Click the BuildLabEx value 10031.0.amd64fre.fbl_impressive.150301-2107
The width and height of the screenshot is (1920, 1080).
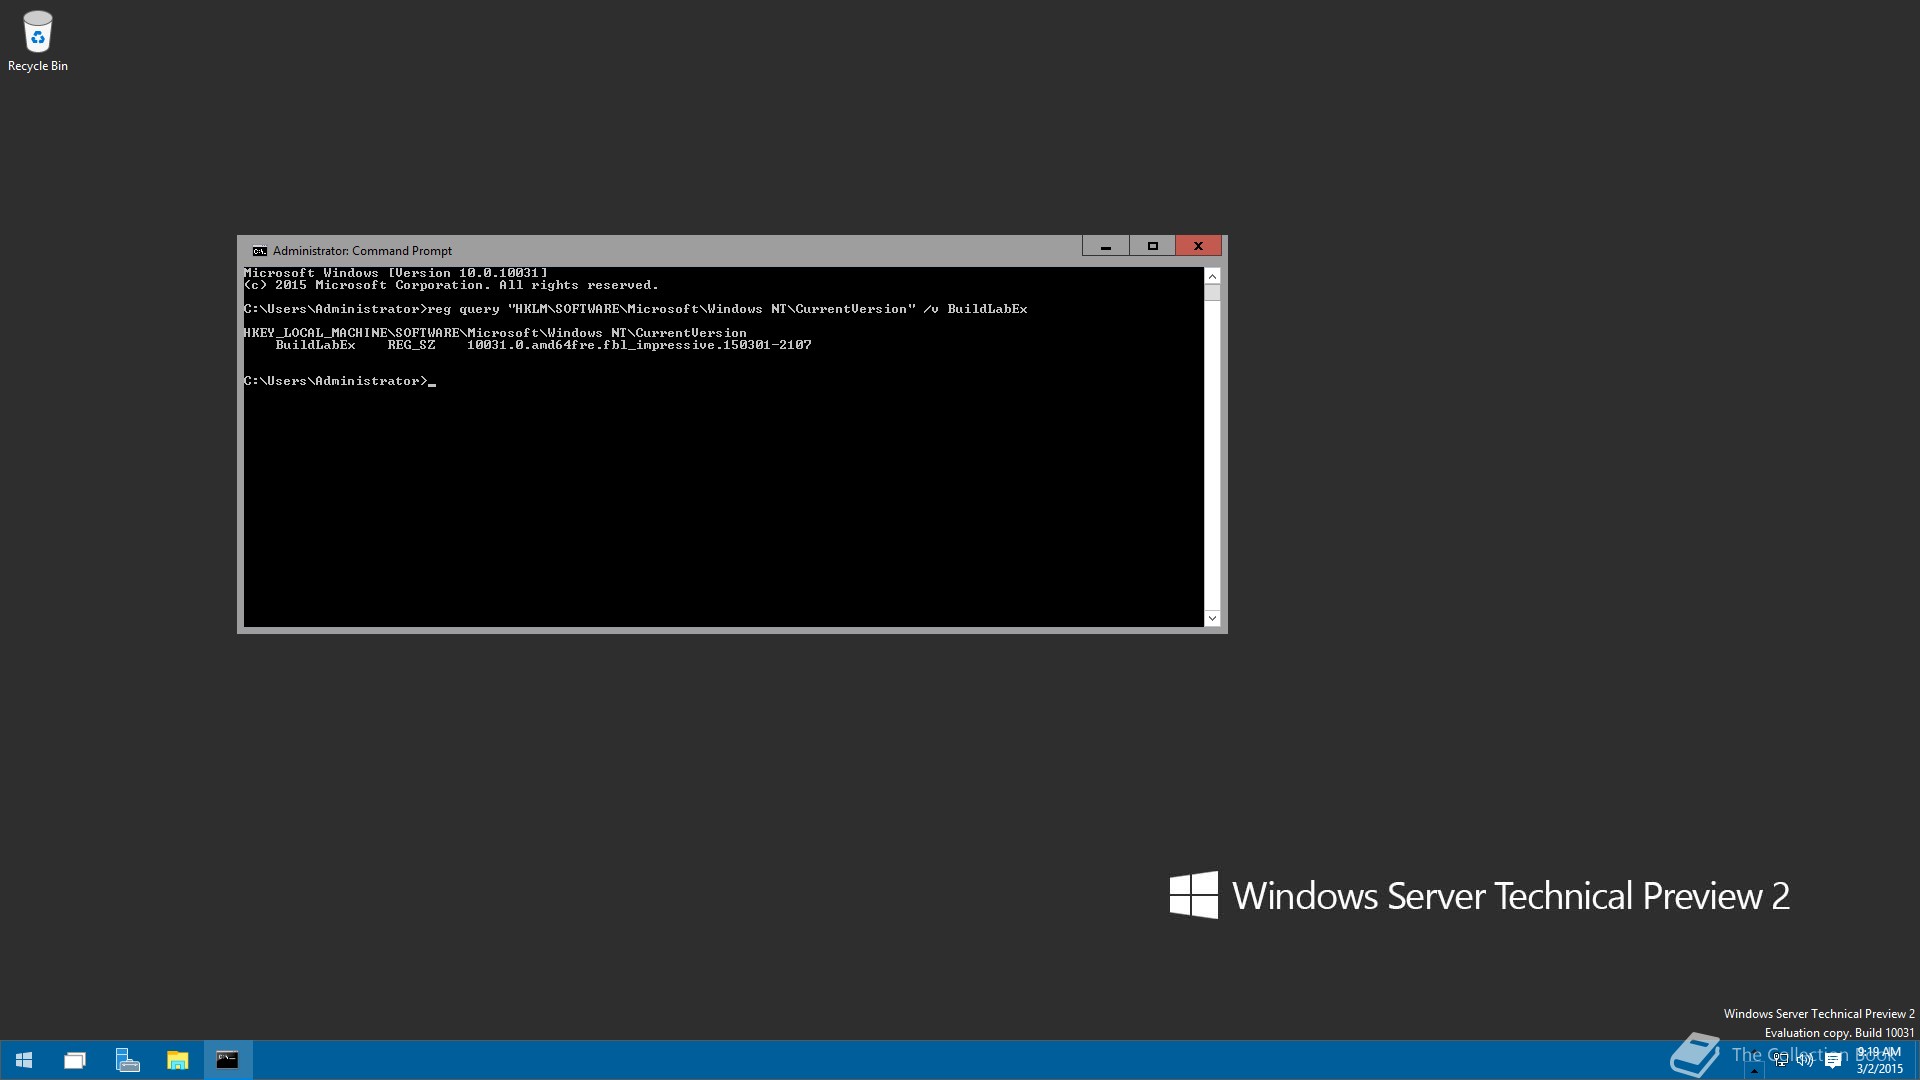point(639,345)
